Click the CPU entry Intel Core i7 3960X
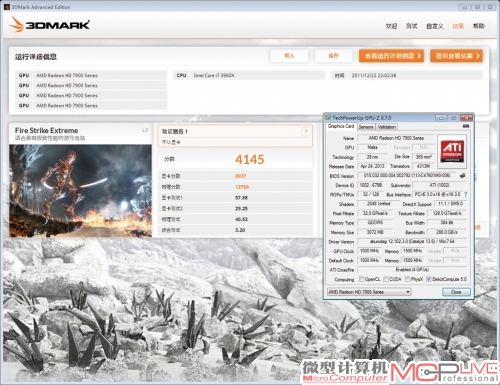500x385 pixels. tap(214, 75)
